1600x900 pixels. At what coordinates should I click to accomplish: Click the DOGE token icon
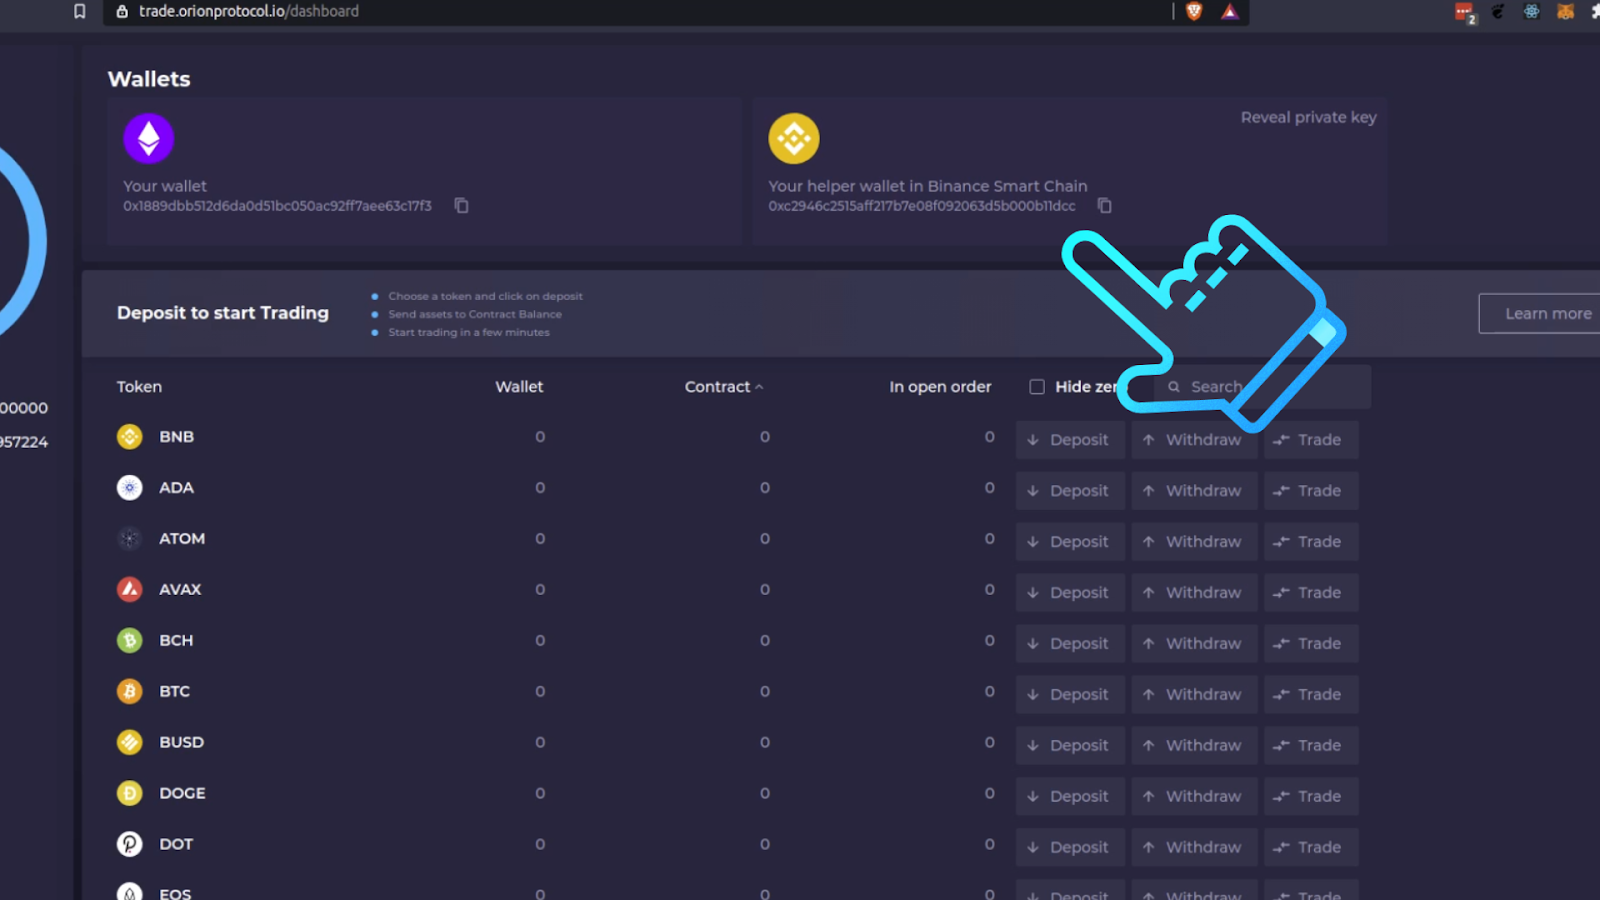coord(130,794)
